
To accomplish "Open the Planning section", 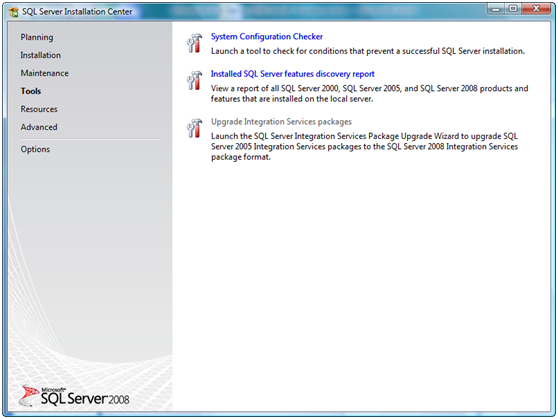I will [37, 37].
